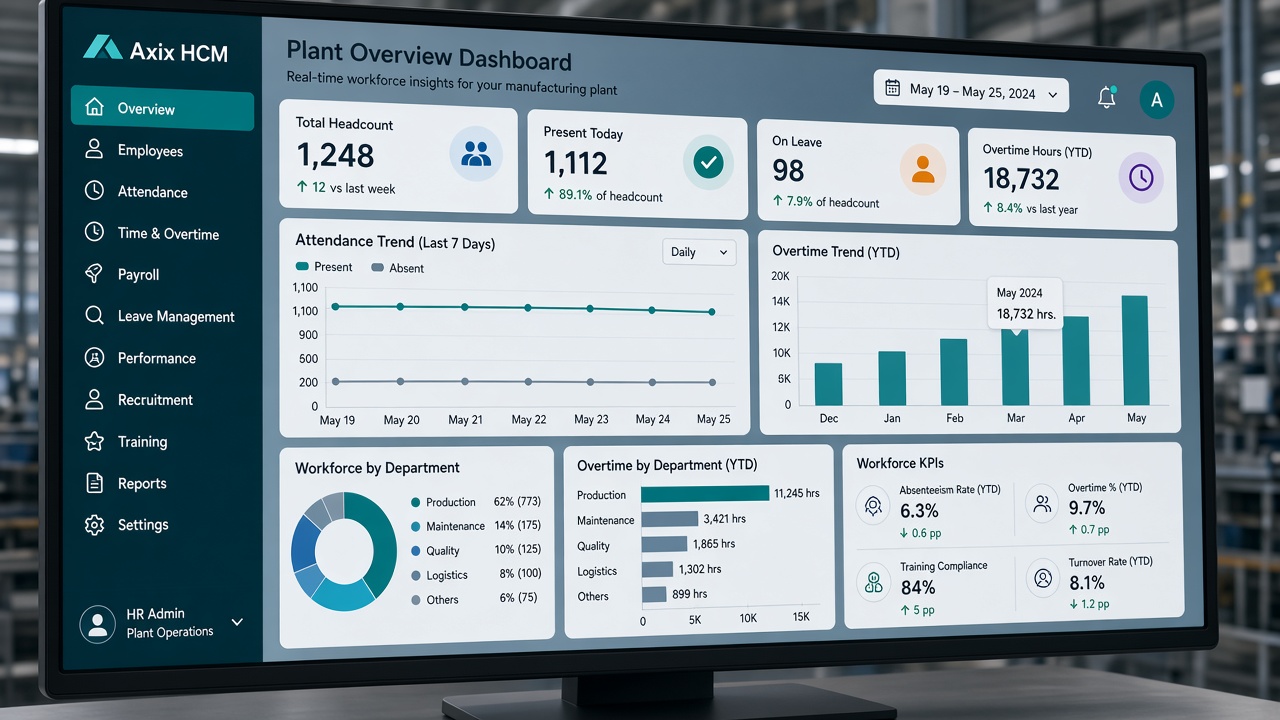Screen dimensions: 1280x720
Task: Click the Overtime Hours clock icon
Action: (x=1141, y=178)
